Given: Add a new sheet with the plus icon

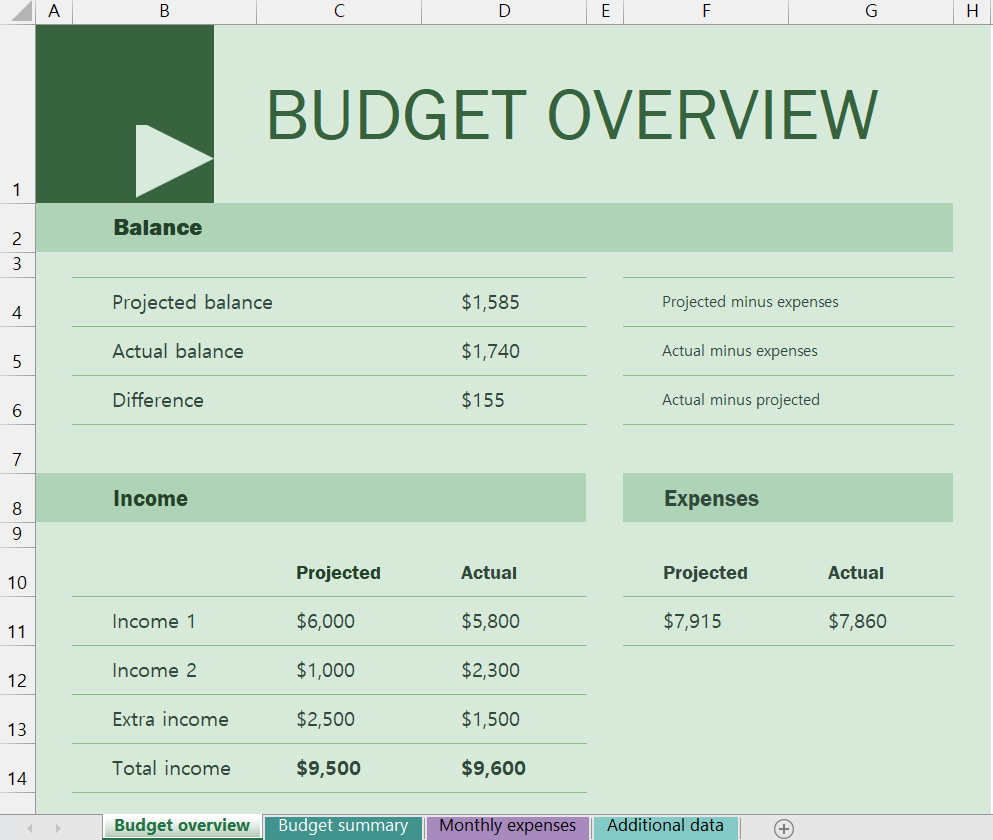Looking at the screenshot, I should tap(783, 828).
